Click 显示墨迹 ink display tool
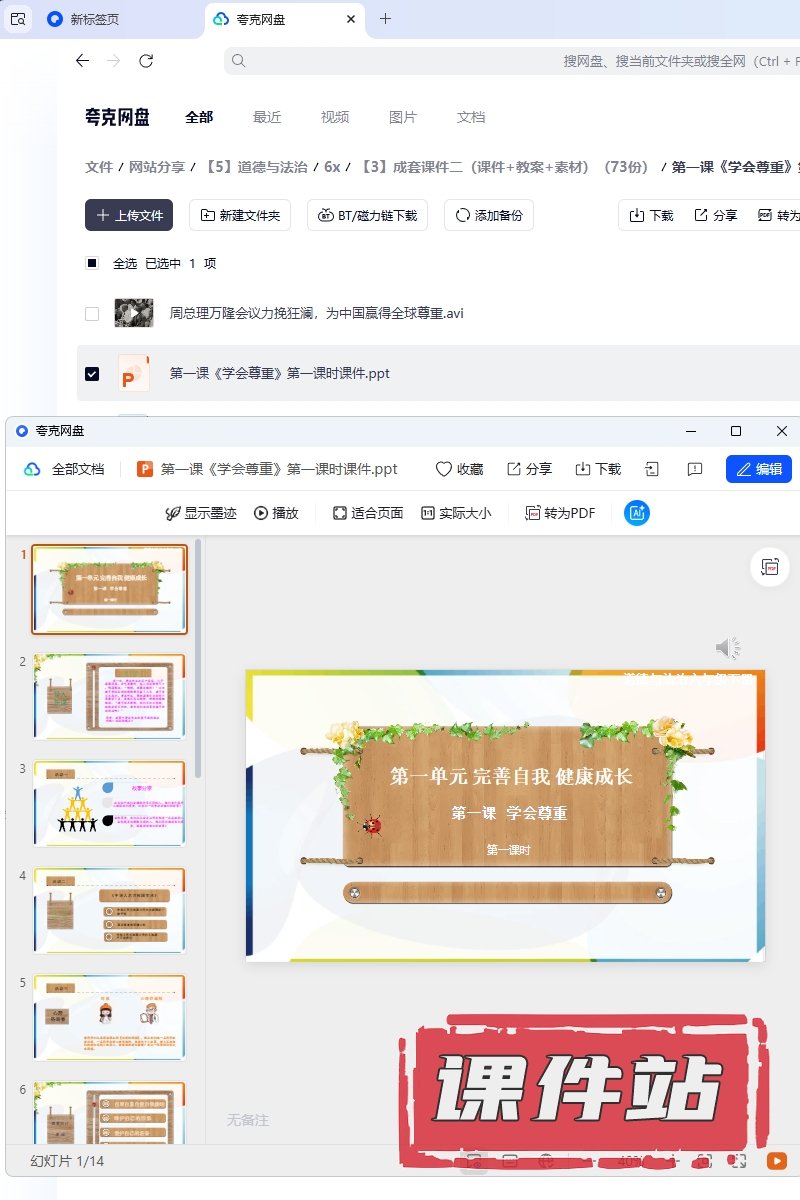 coord(201,513)
